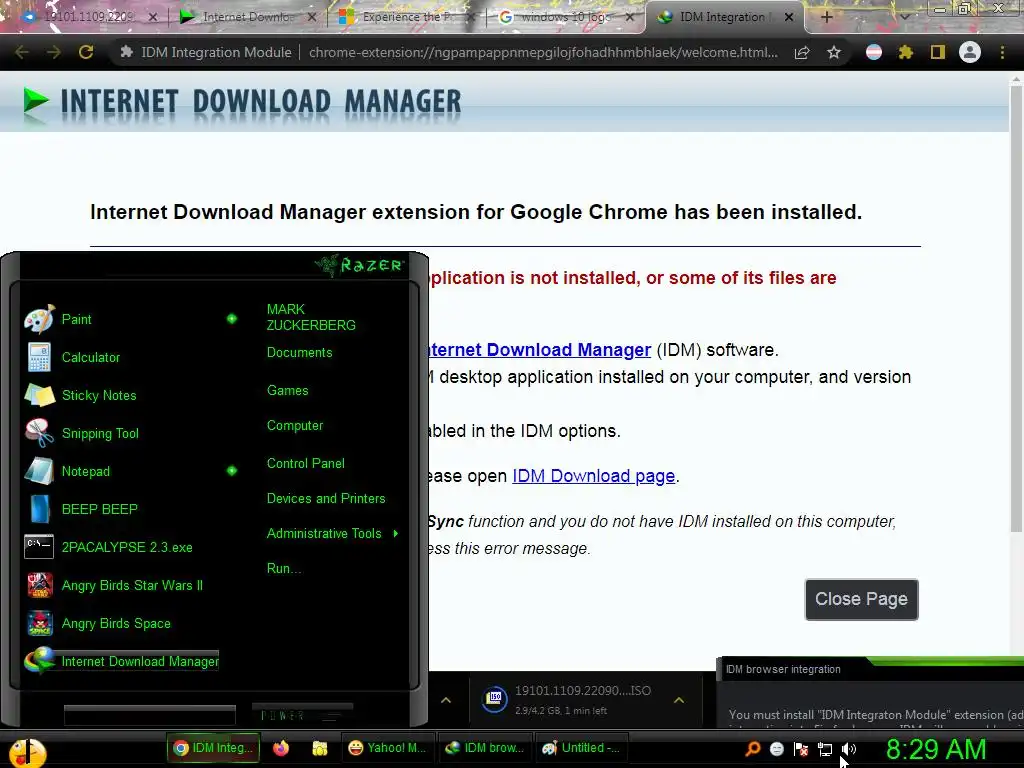Viewport: 1024px width, 768px height.
Task: Follow the Internet Download Manager link
Action: (x=539, y=350)
